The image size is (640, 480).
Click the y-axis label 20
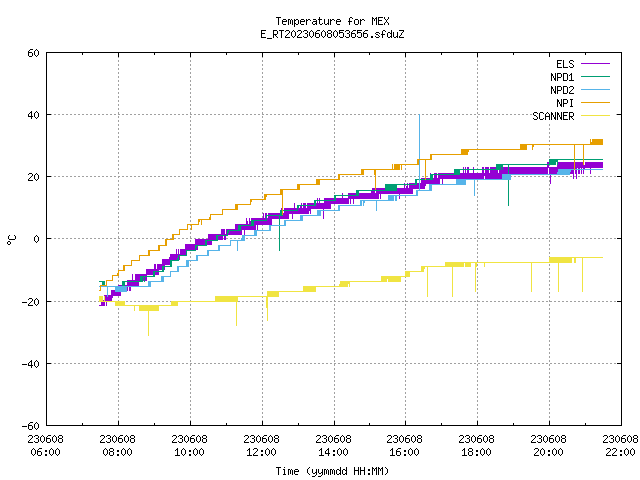point(33,178)
